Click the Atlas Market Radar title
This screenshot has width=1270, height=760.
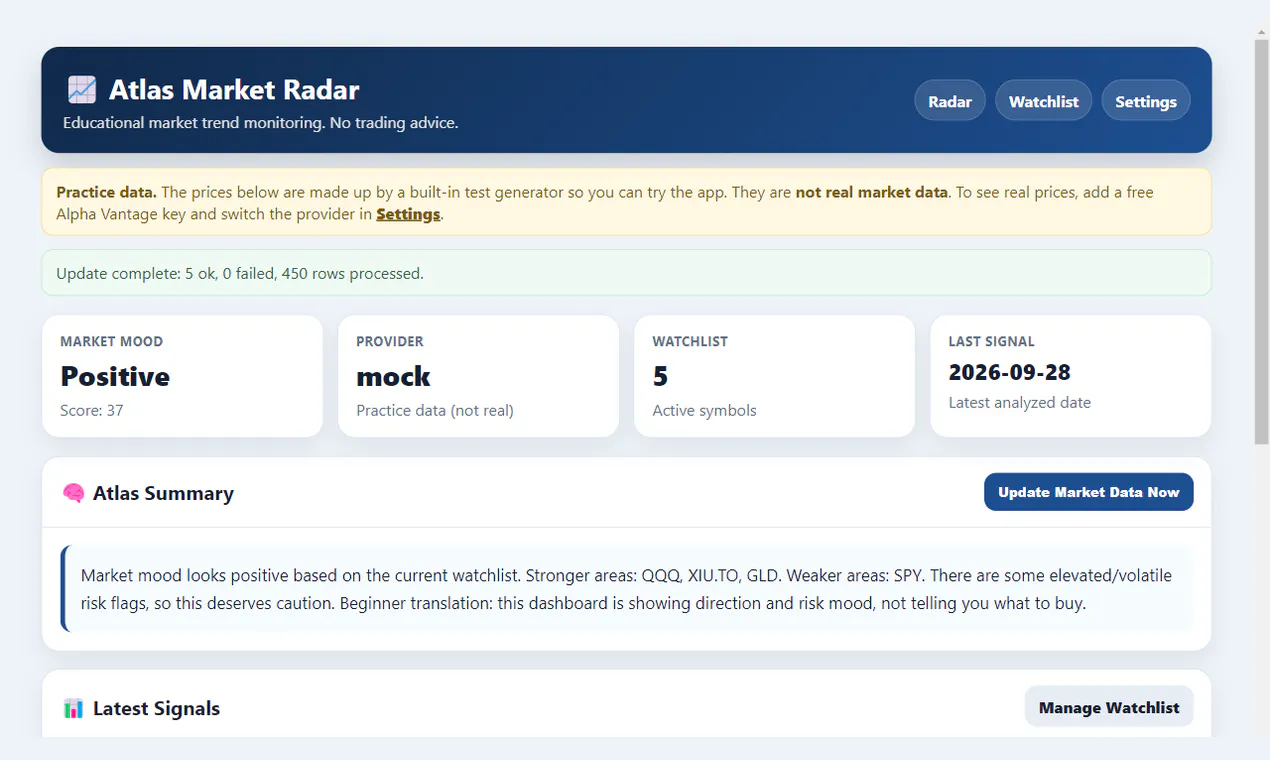[234, 90]
